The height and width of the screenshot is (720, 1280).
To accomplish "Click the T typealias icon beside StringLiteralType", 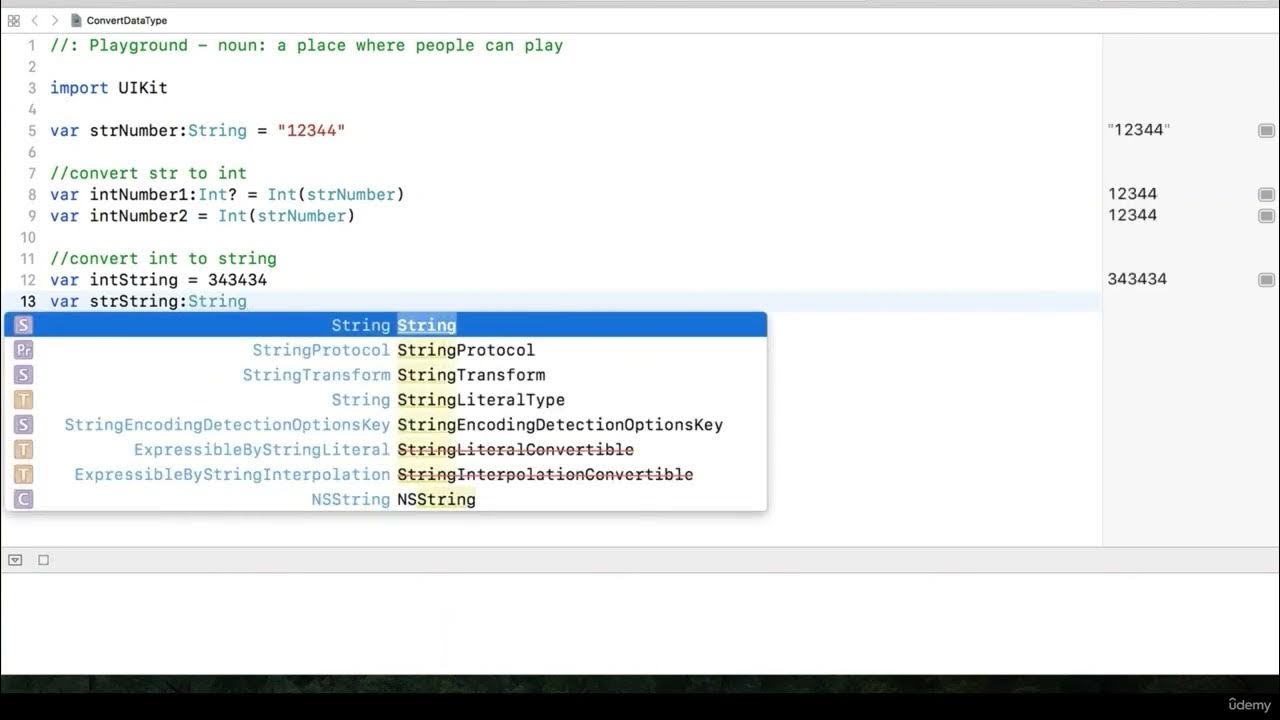I will [x=24, y=400].
